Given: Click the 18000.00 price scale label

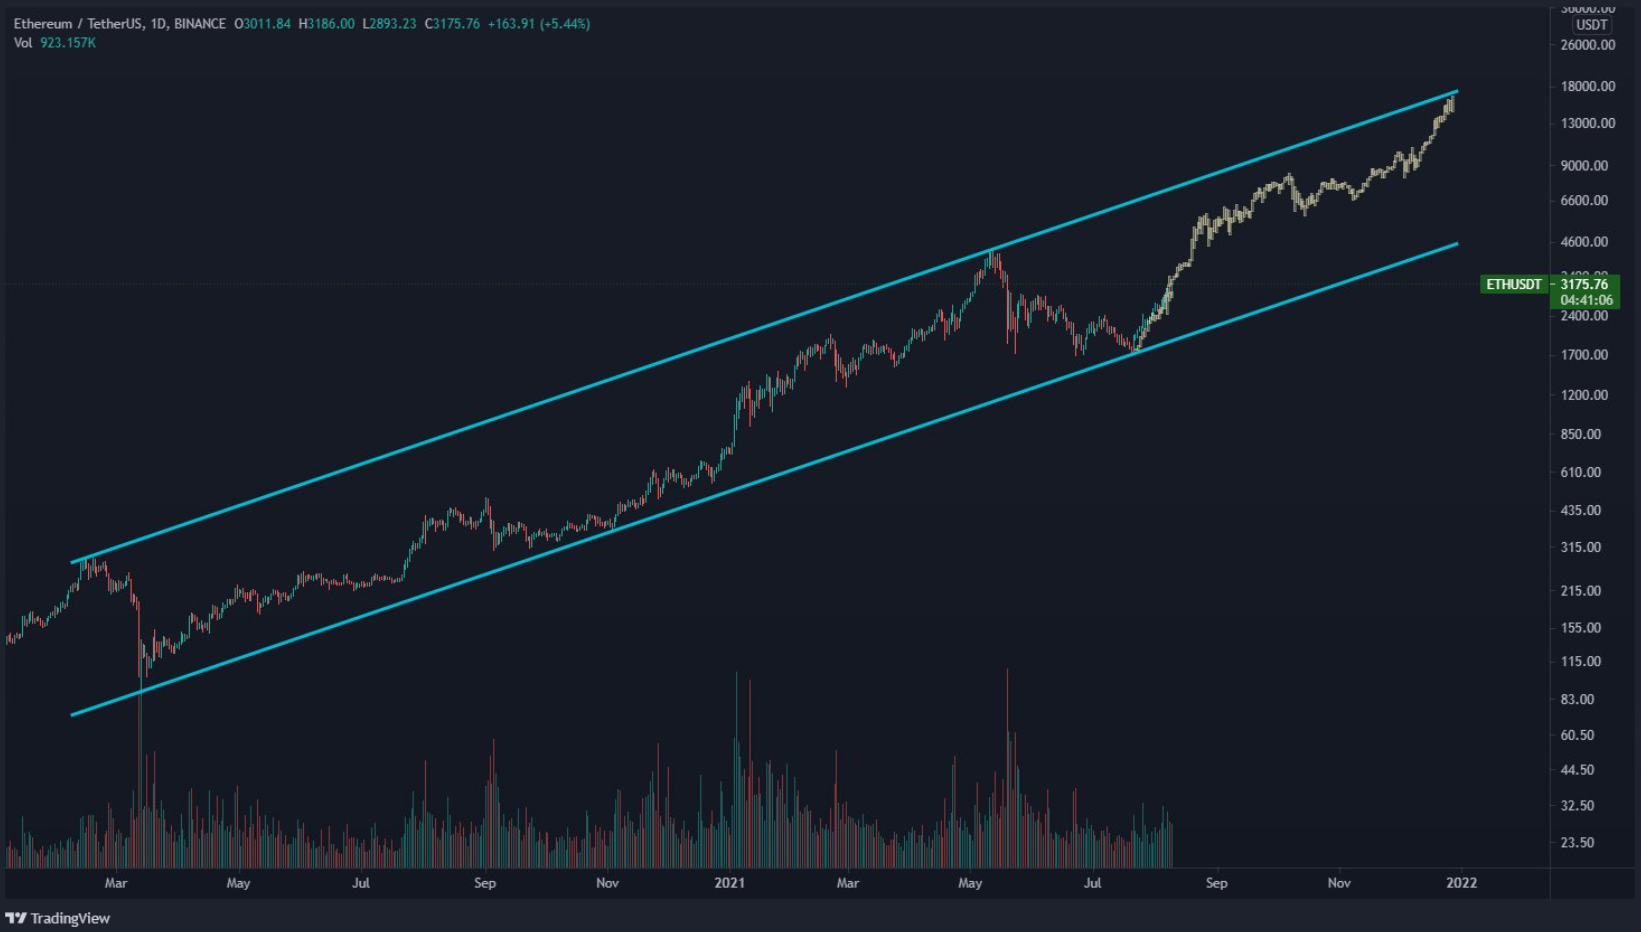Looking at the screenshot, I should pyautogui.click(x=1588, y=86).
